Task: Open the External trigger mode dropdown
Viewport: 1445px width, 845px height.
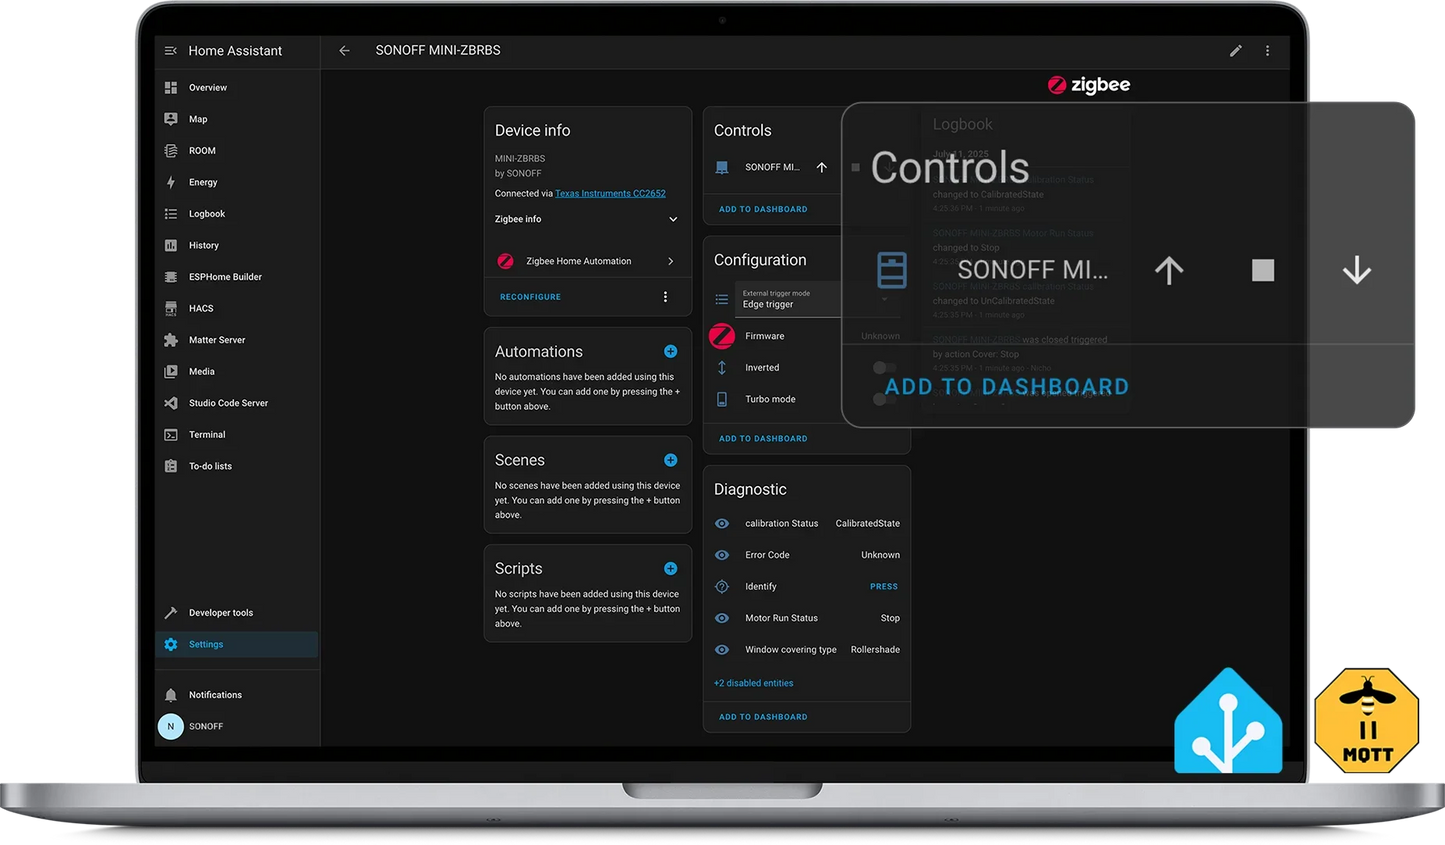Action: click(788, 300)
